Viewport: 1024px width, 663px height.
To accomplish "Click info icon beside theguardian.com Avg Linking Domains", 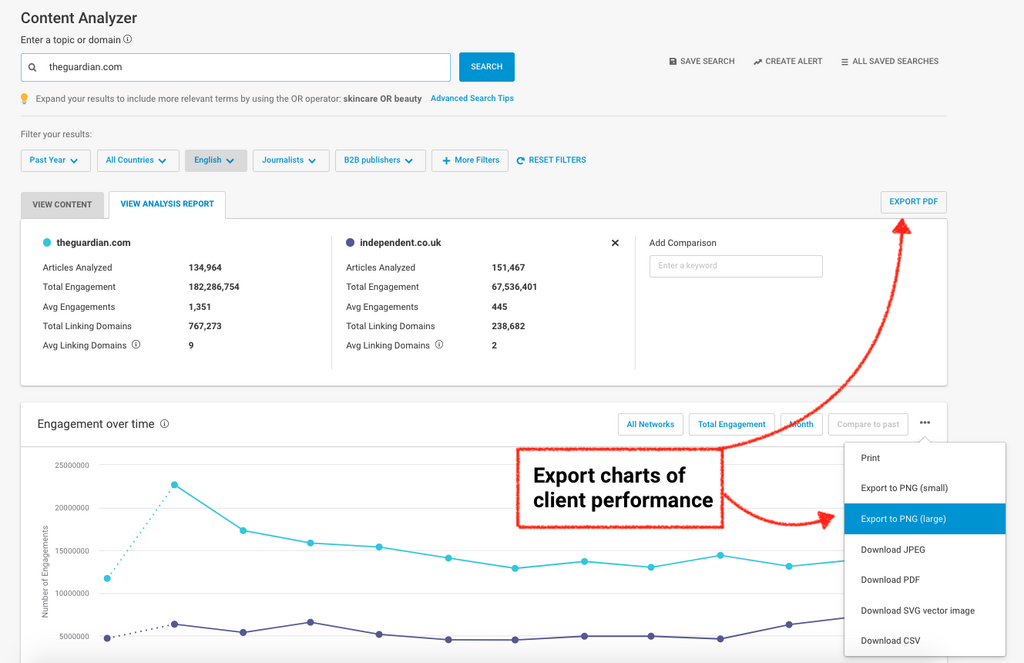I will (136, 345).
